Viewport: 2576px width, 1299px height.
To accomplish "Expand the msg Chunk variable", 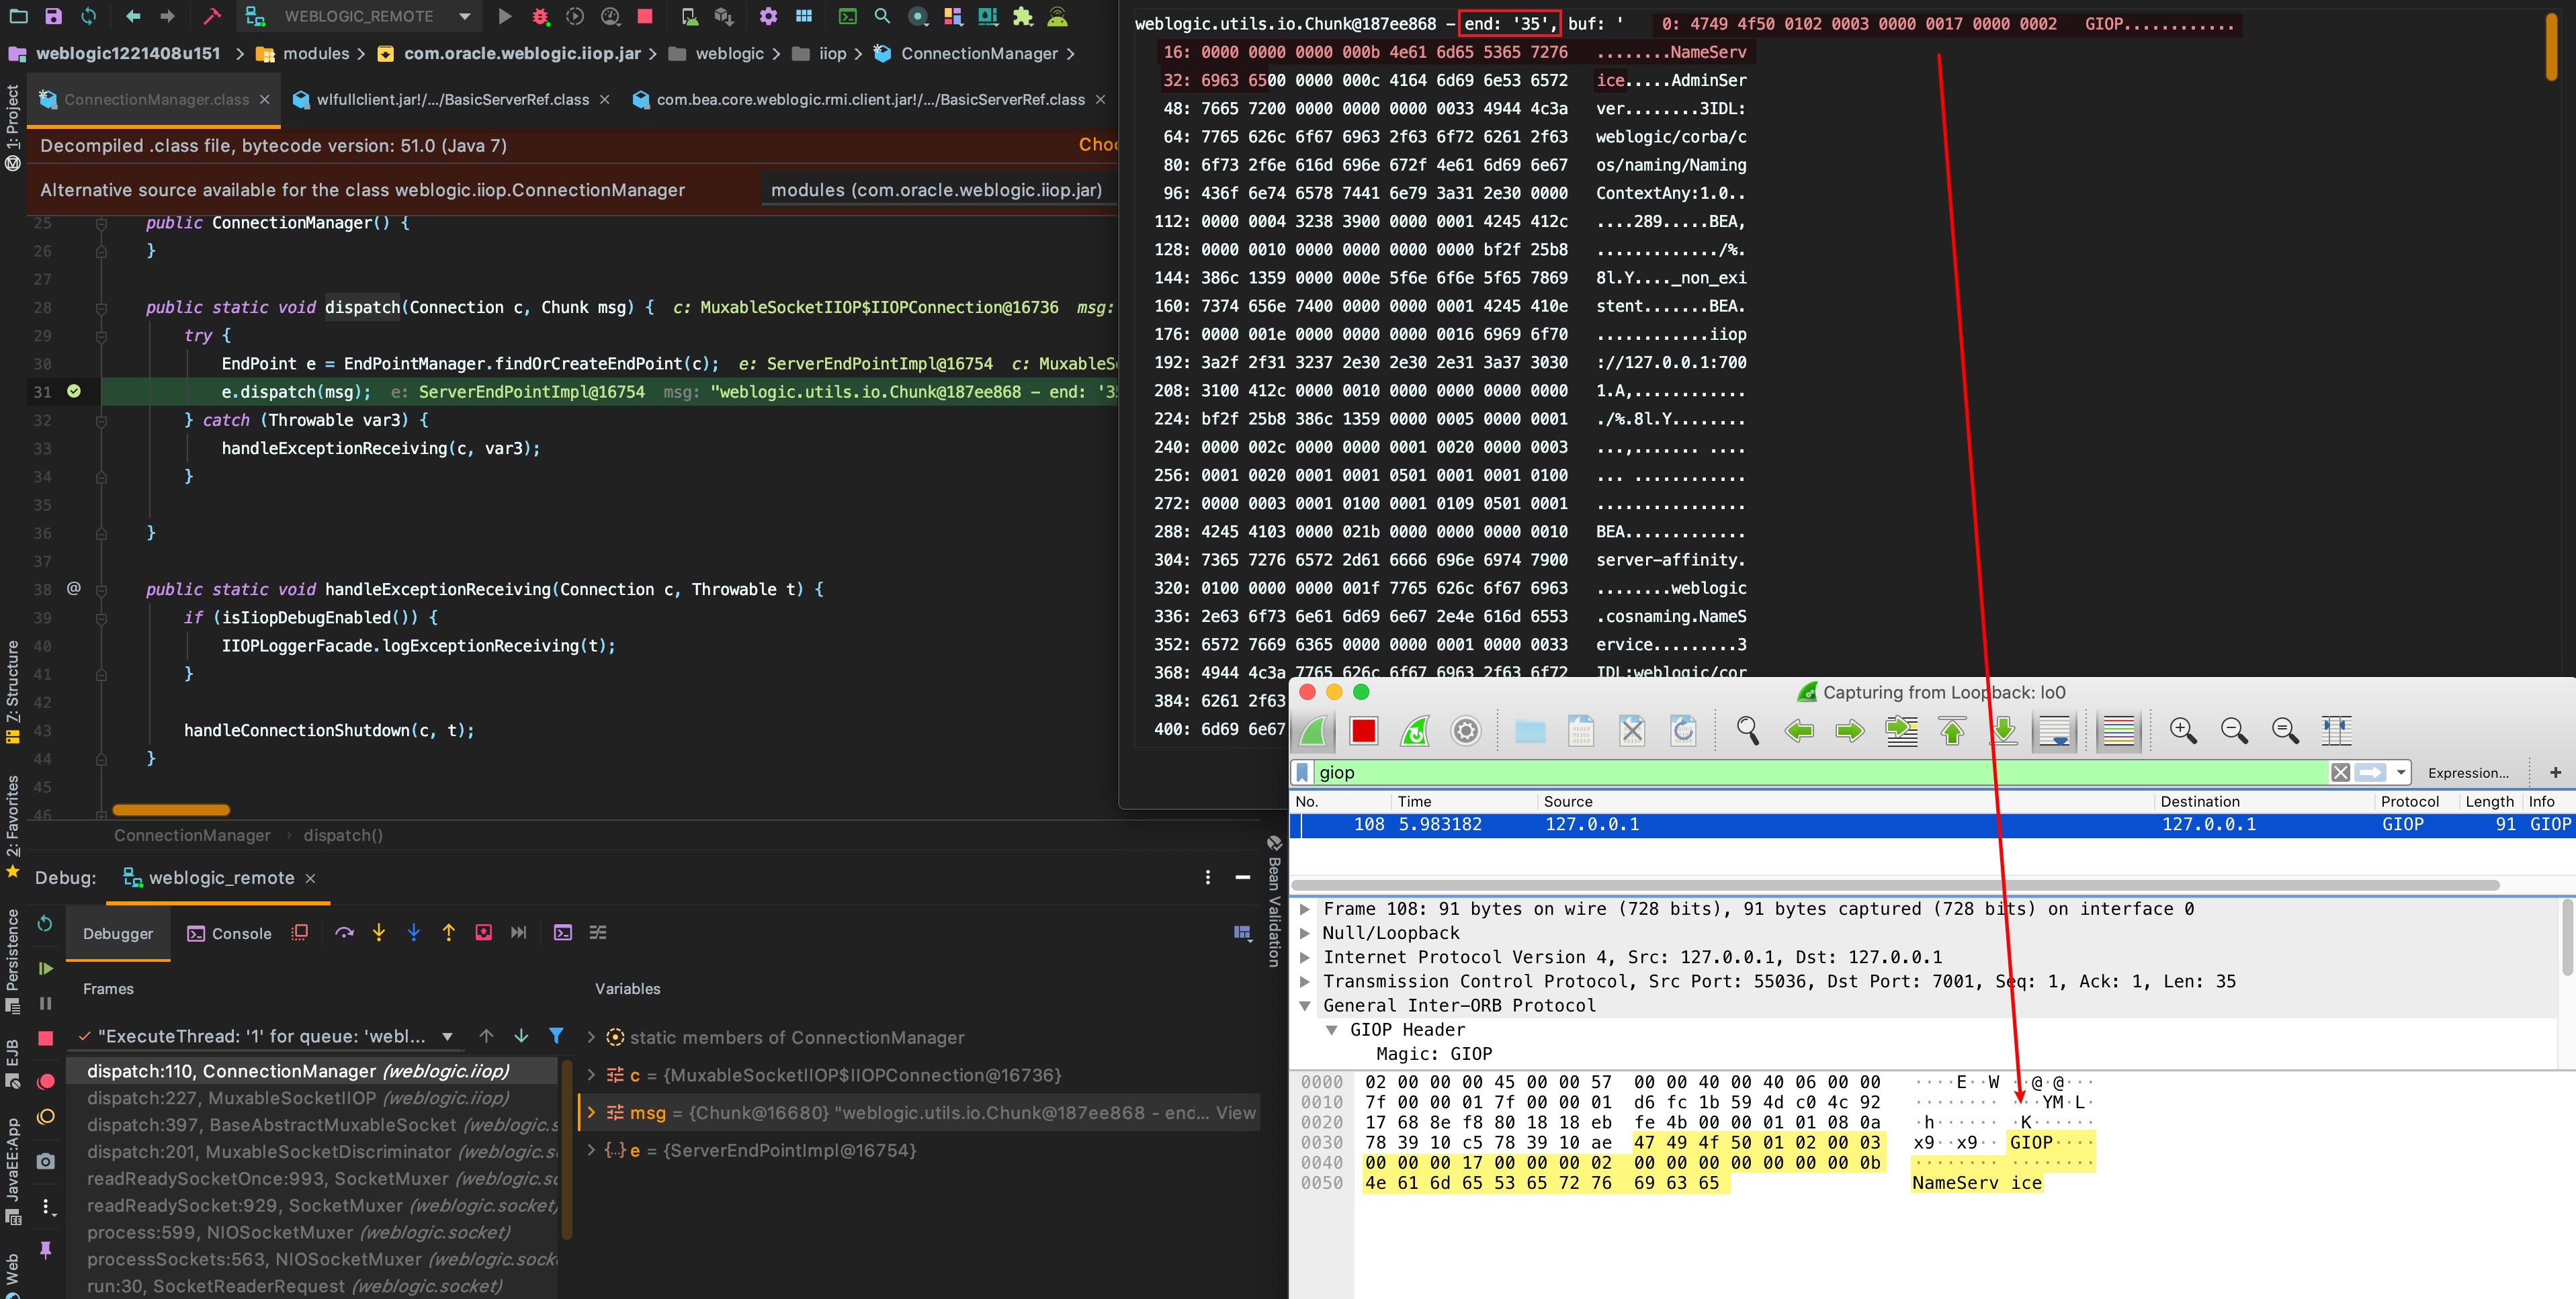I will pos(590,1112).
